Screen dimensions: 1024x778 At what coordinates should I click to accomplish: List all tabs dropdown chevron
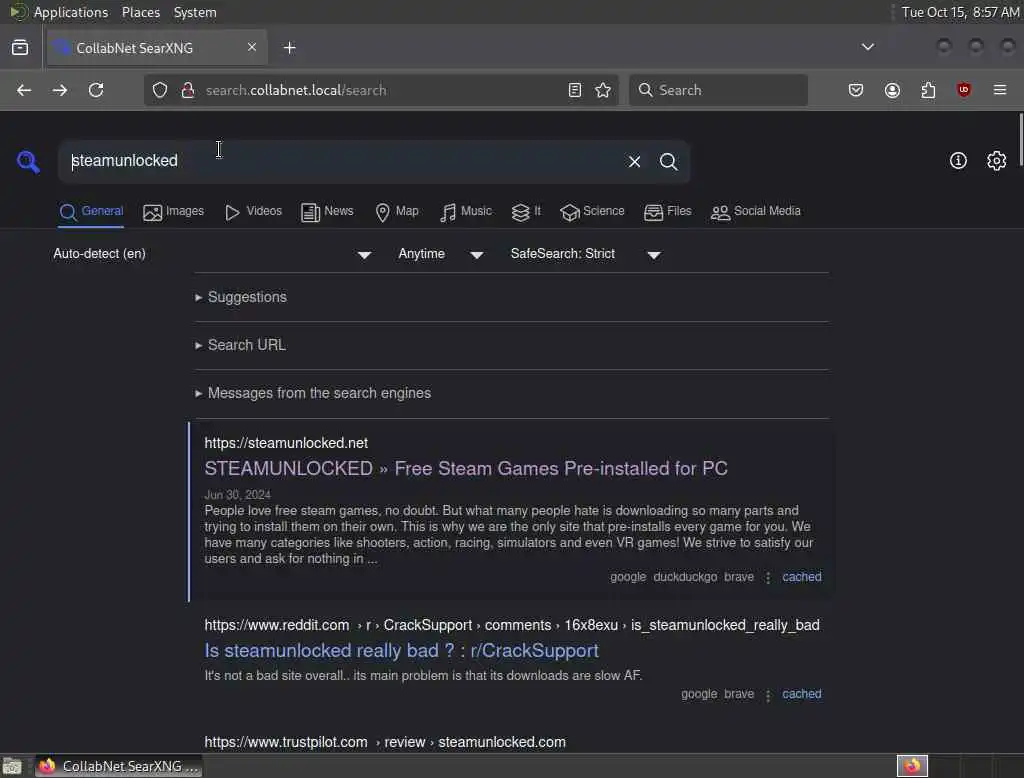[x=868, y=47]
